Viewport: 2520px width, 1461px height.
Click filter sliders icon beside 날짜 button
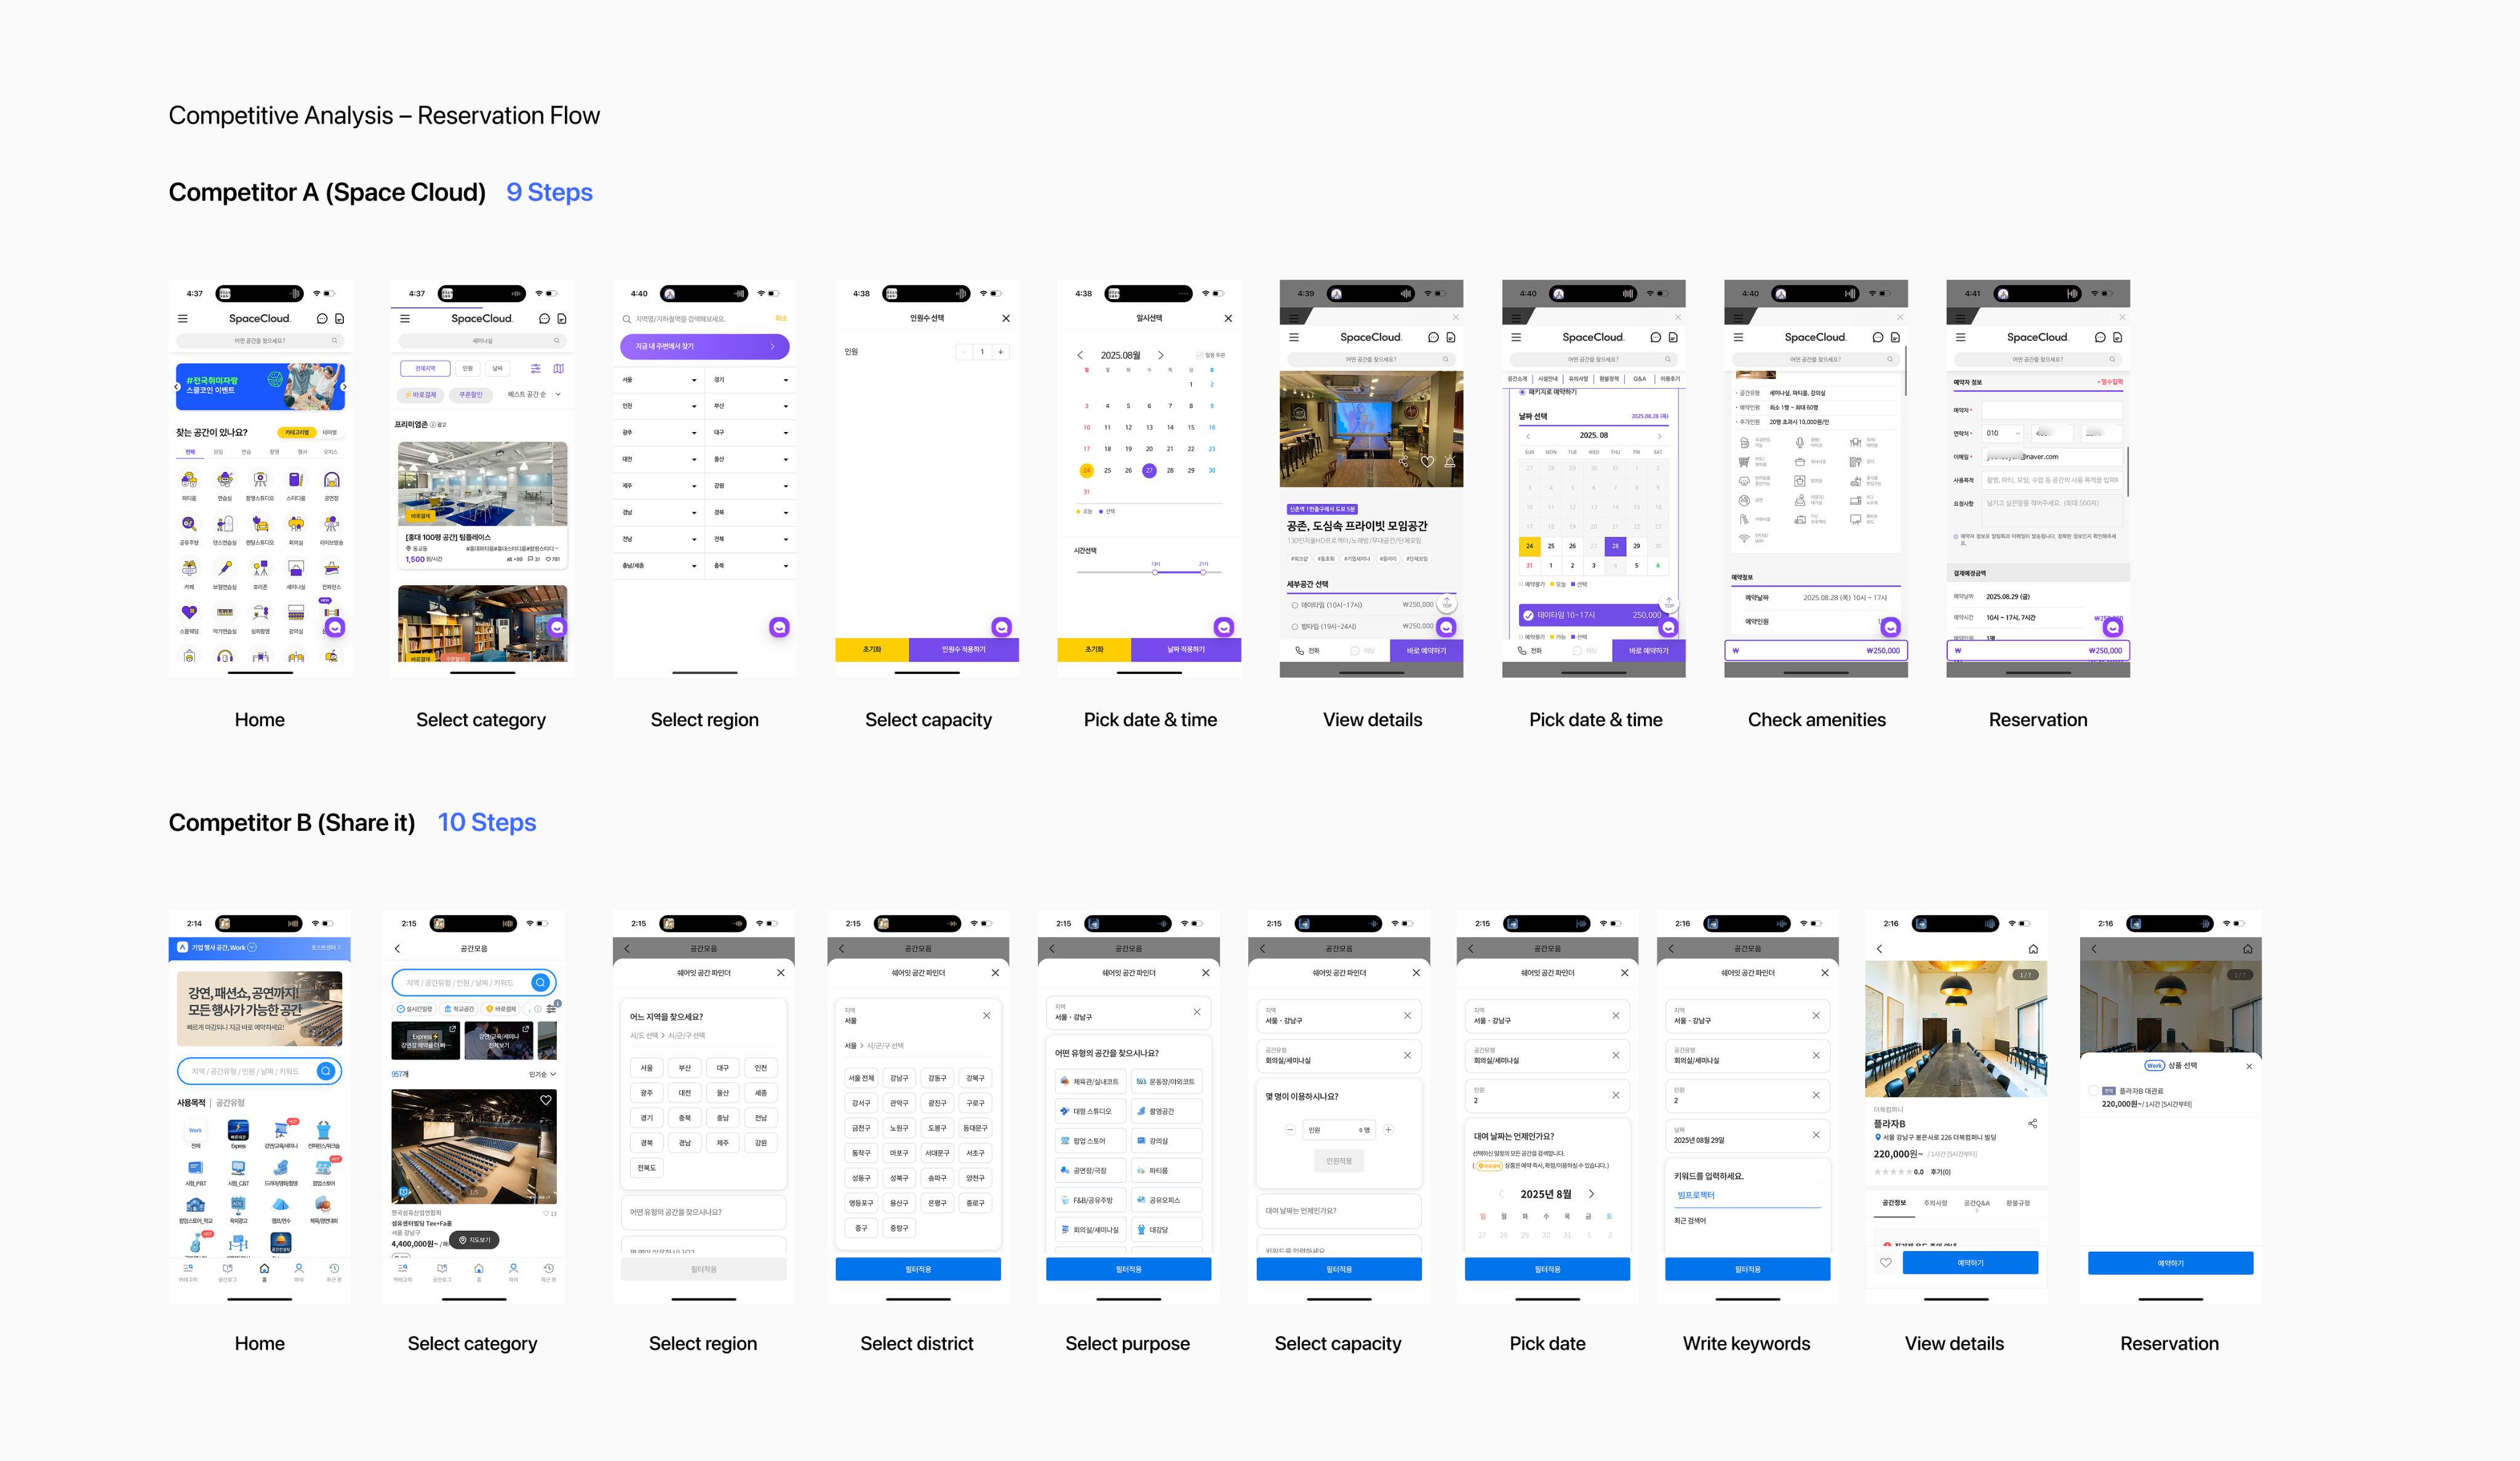pos(536,369)
